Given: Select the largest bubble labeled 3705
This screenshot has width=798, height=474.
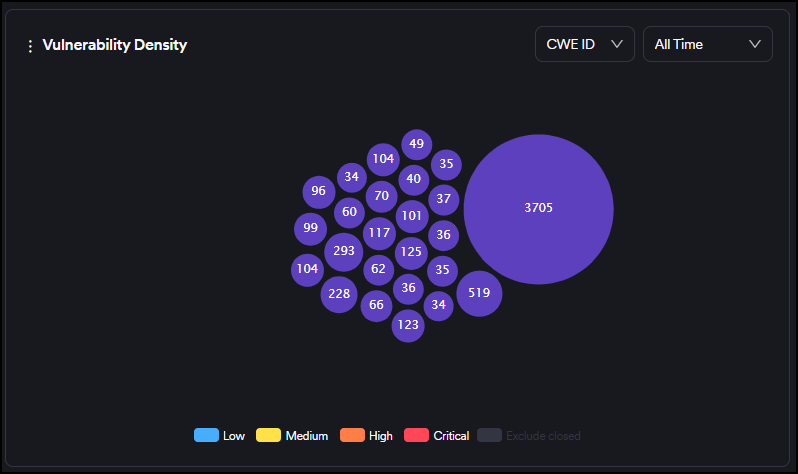Looking at the screenshot, I should click(538, 208).
